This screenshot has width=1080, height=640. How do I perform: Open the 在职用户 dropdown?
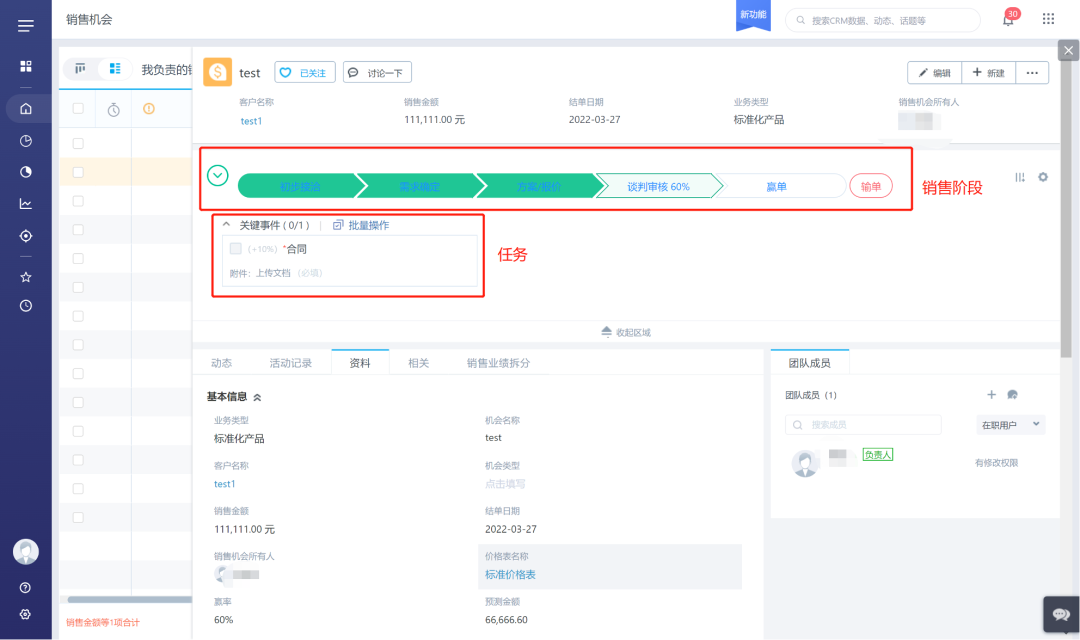[x=1010, y=425]
